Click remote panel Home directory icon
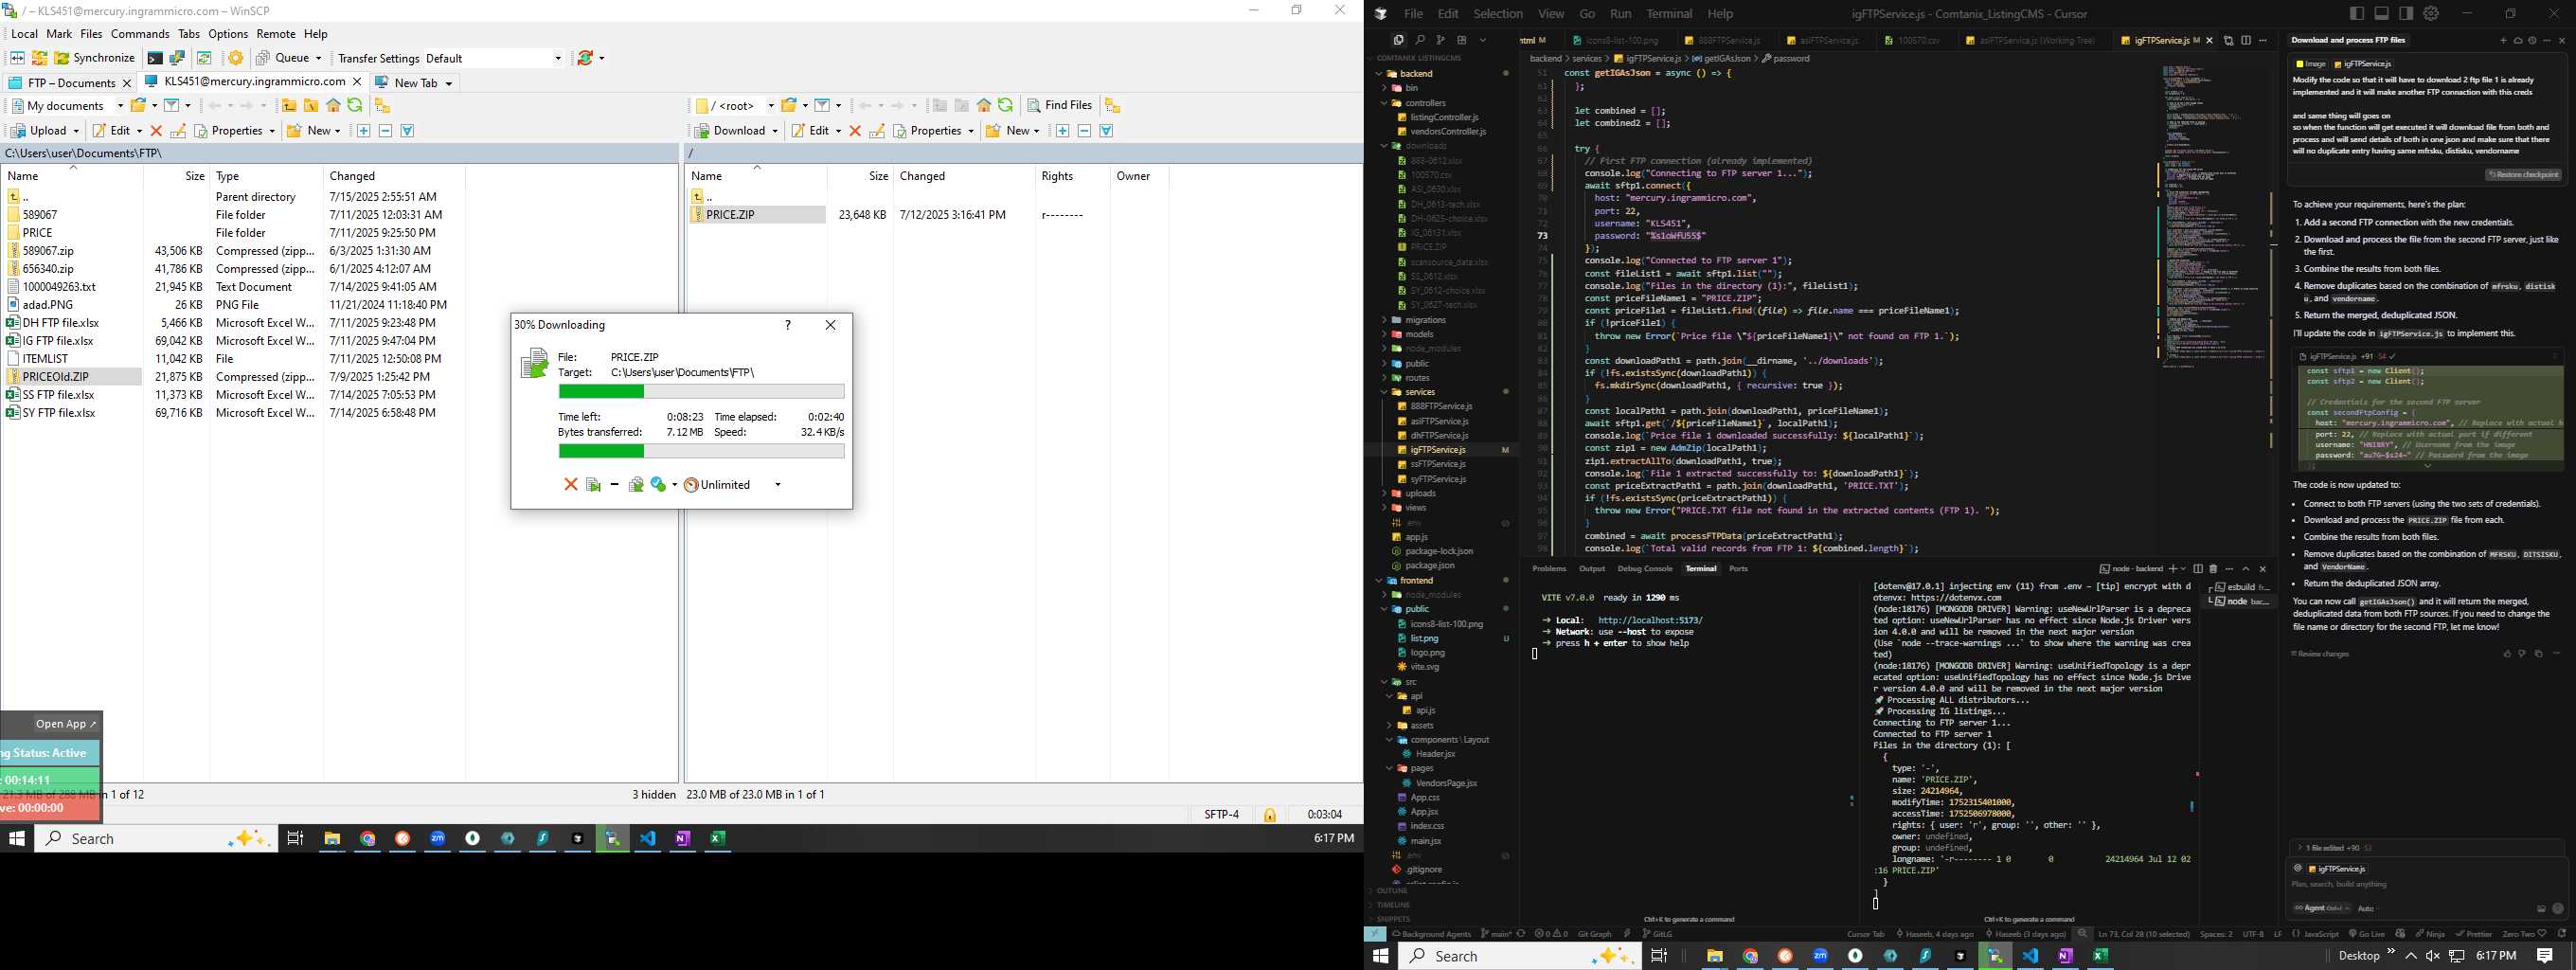Viewport: 2576px width, 970px height. (x=984, y=105)
